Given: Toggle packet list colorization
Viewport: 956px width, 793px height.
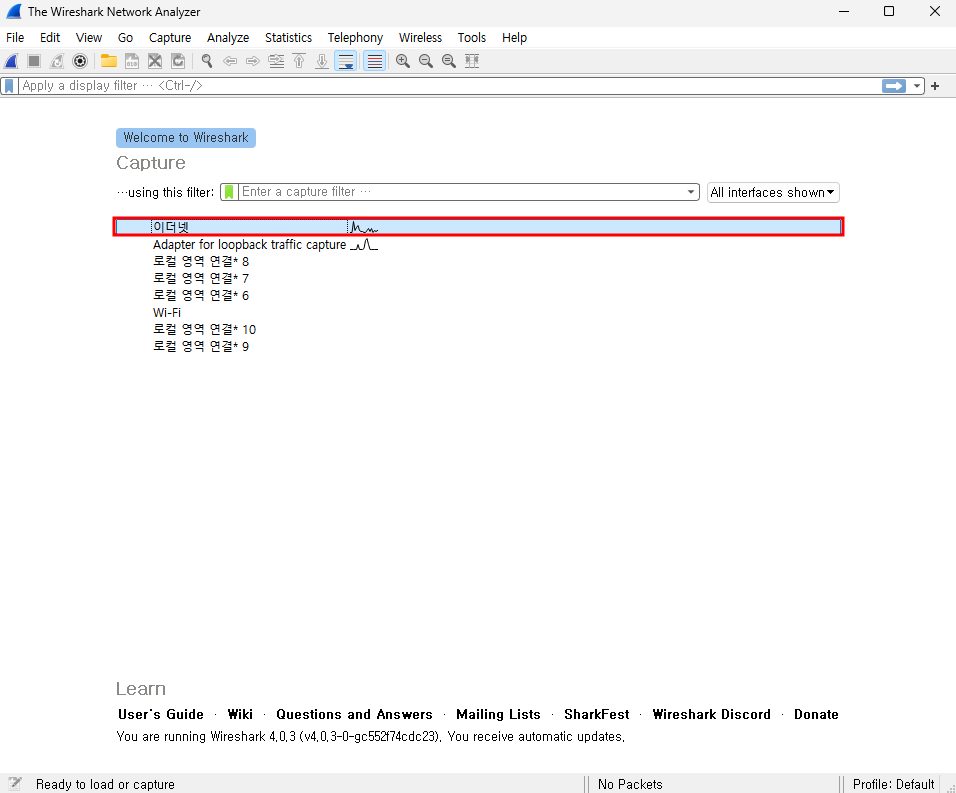Looking at the screenshot, I should [x=374, y=61].
